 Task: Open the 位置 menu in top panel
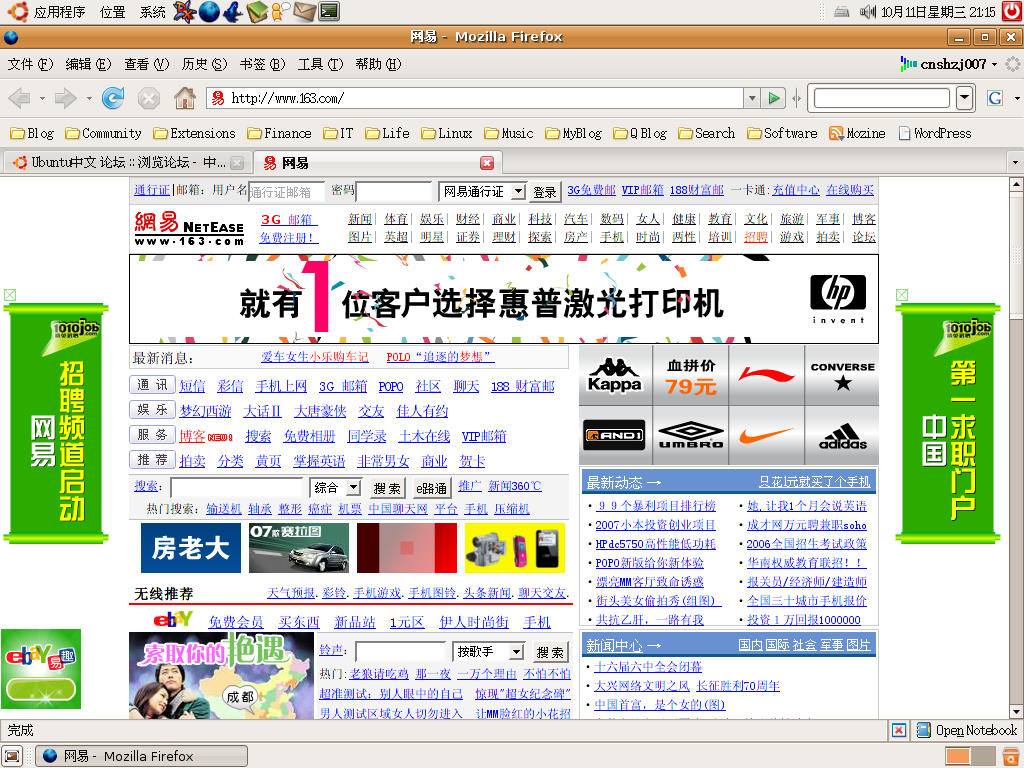coord(112,12)
